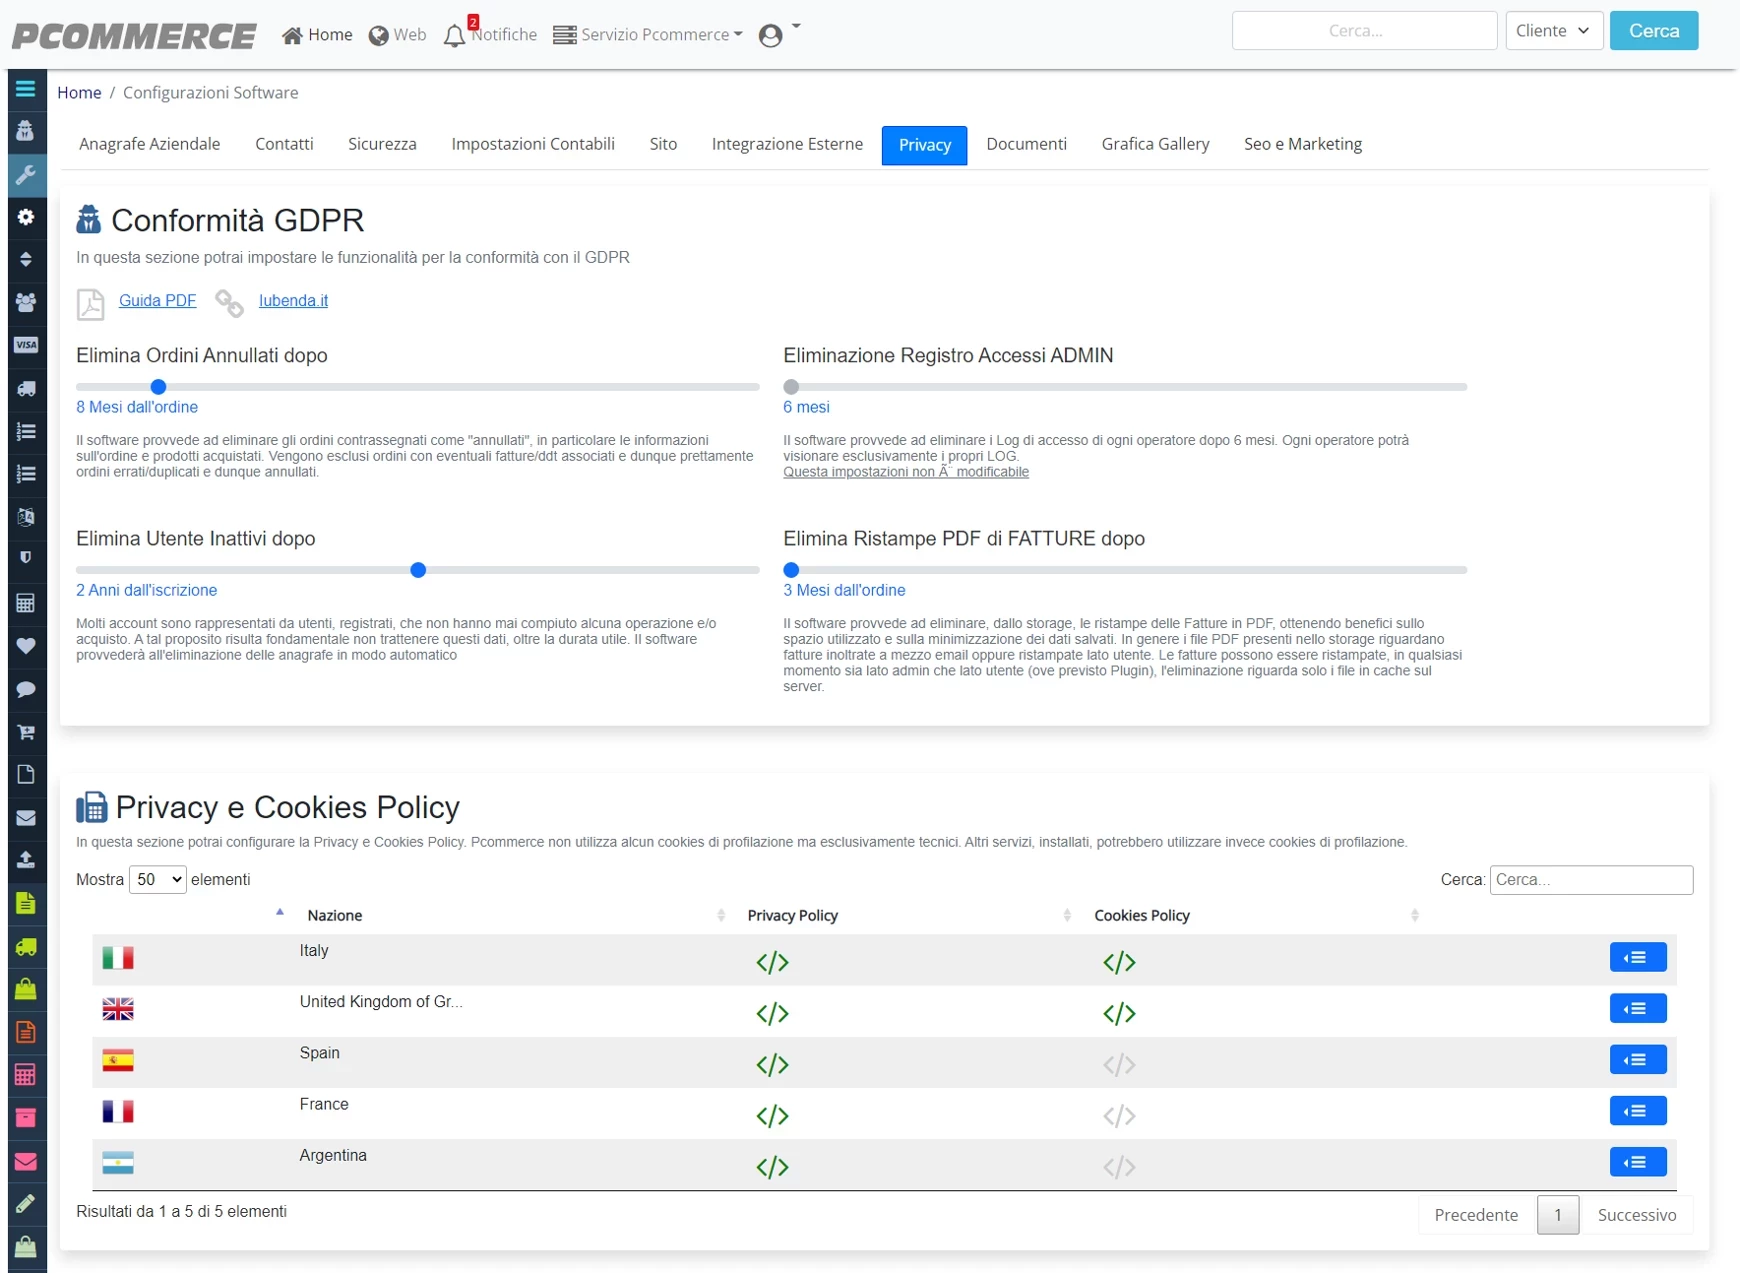Click the heart wishlist sidebar icon

(x=26, y=646)
